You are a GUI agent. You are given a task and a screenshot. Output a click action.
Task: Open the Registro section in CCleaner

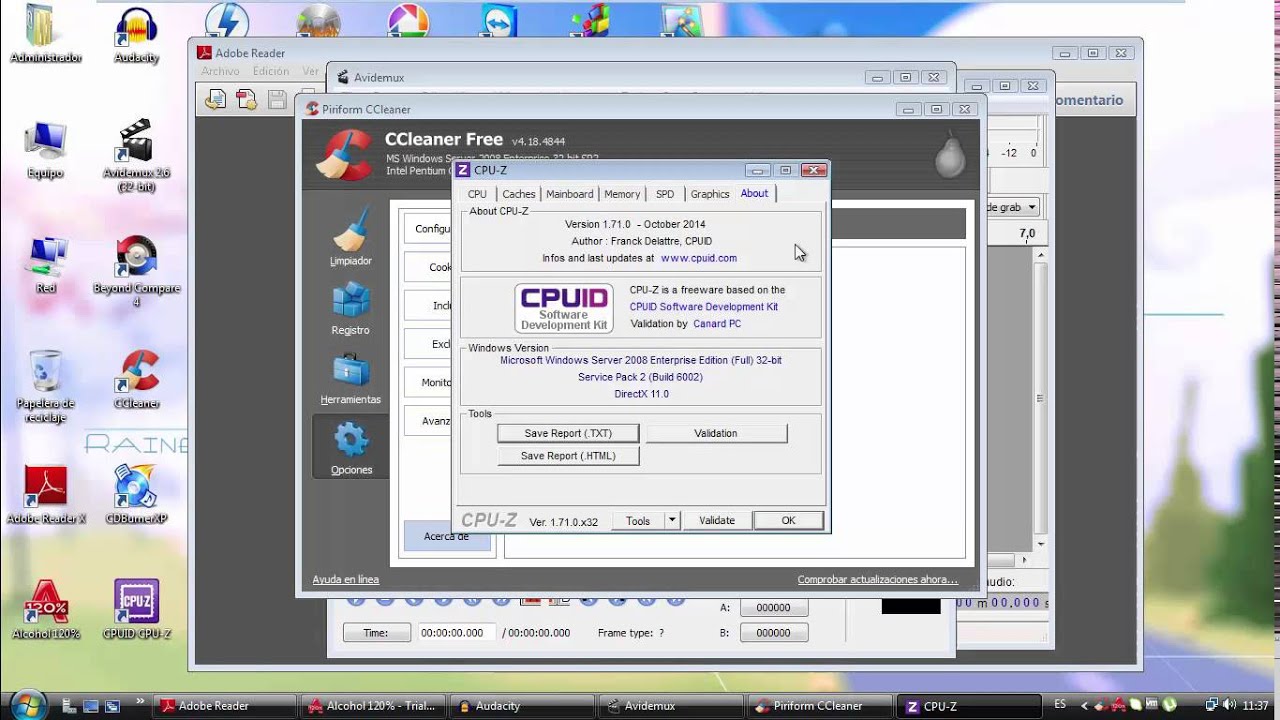click(x=351, y=309)
